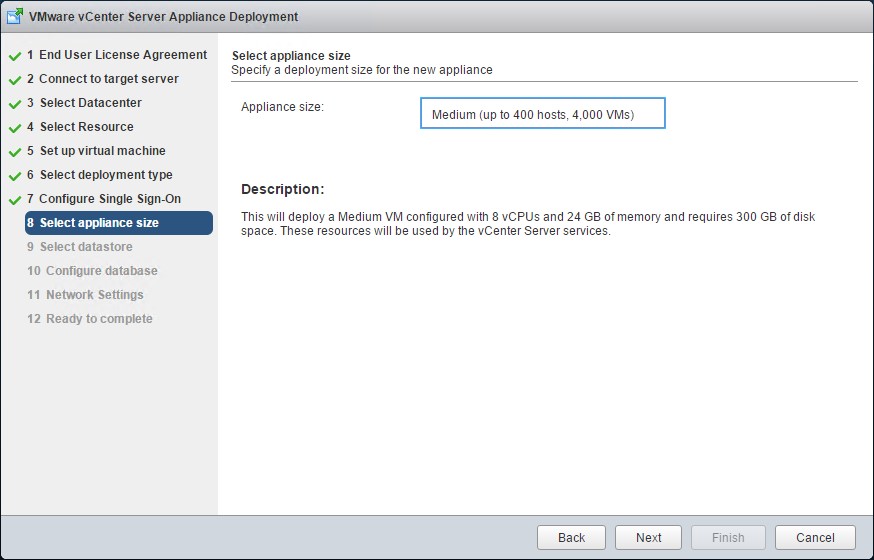This screenshot has width=874, height=560.
Task: Select highlighted step 8 Select appliance size
Action: pos(119,223)
